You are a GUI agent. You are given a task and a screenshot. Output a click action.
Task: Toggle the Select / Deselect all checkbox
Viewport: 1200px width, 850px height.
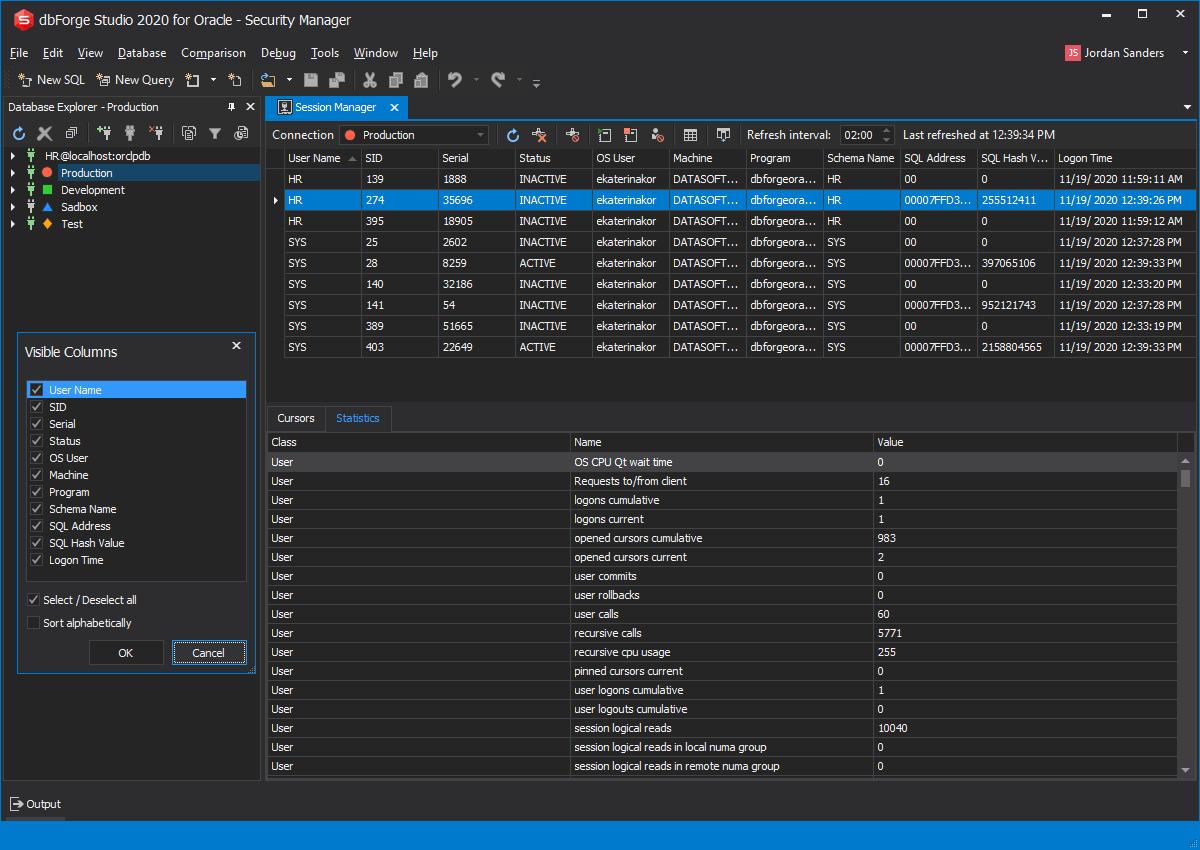pyautogui.click(x=34, y=600)
